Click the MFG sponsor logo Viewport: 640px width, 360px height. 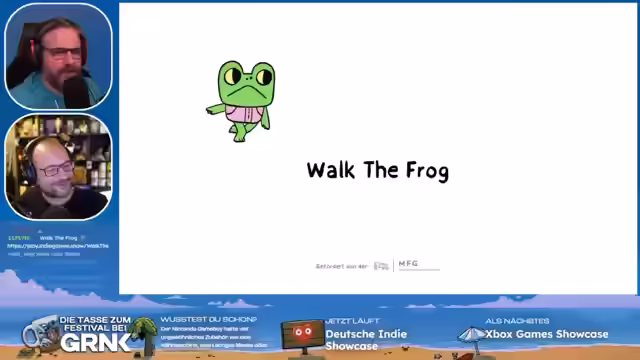418,264
